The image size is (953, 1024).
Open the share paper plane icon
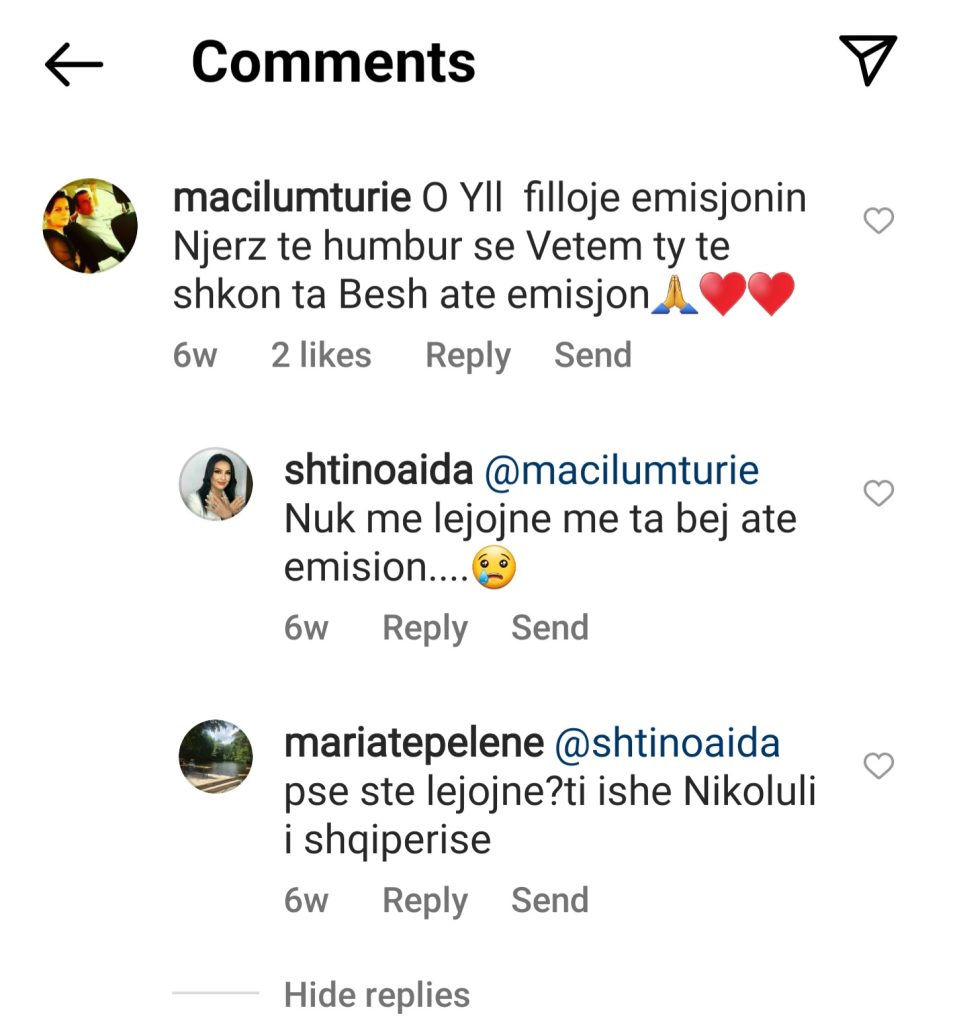[866, 61]
